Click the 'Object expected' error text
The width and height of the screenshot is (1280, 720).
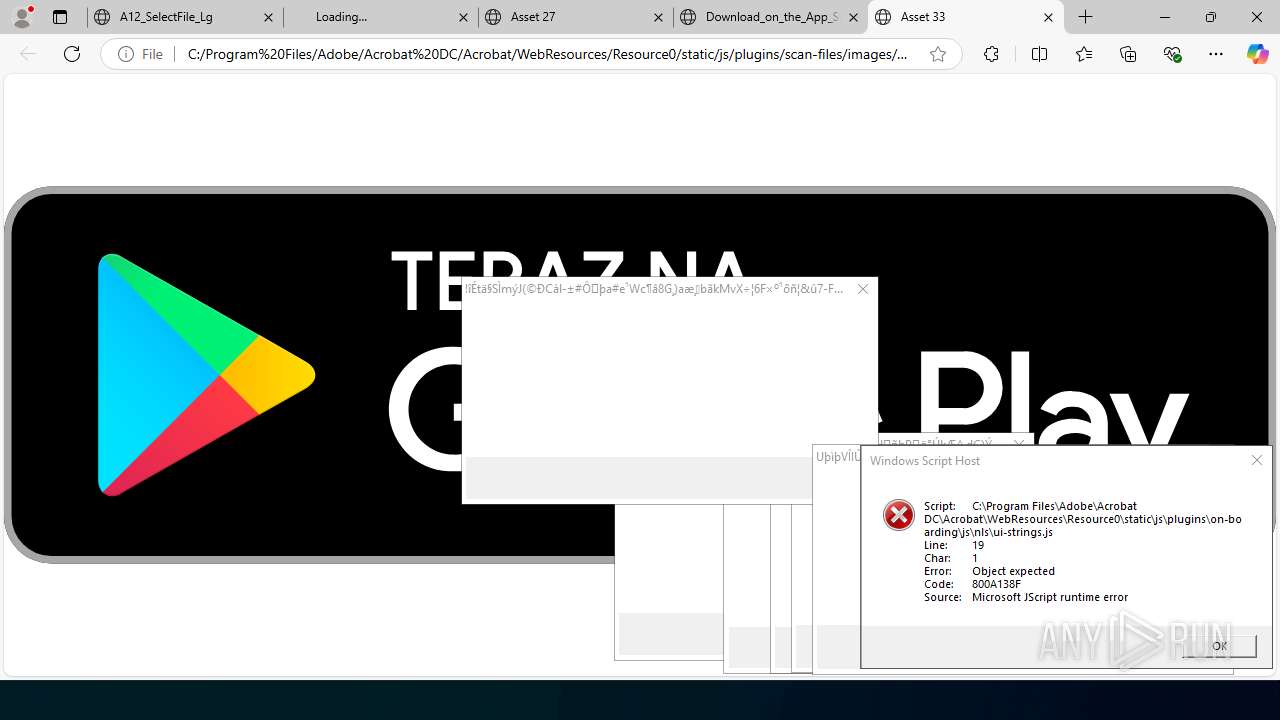(1013, 571)
